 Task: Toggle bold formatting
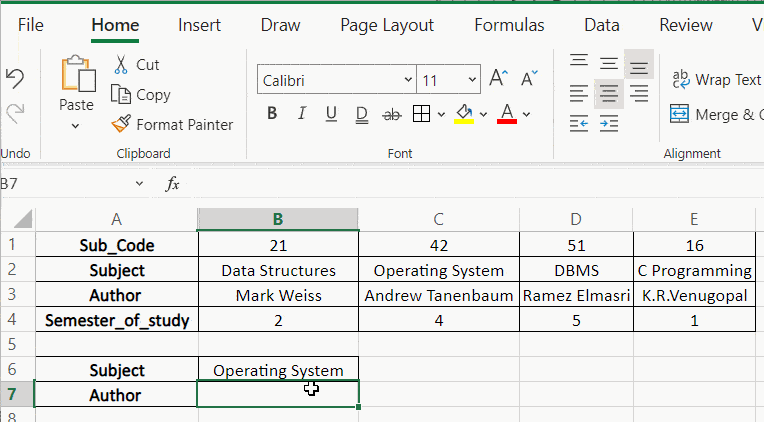[272, 114]
